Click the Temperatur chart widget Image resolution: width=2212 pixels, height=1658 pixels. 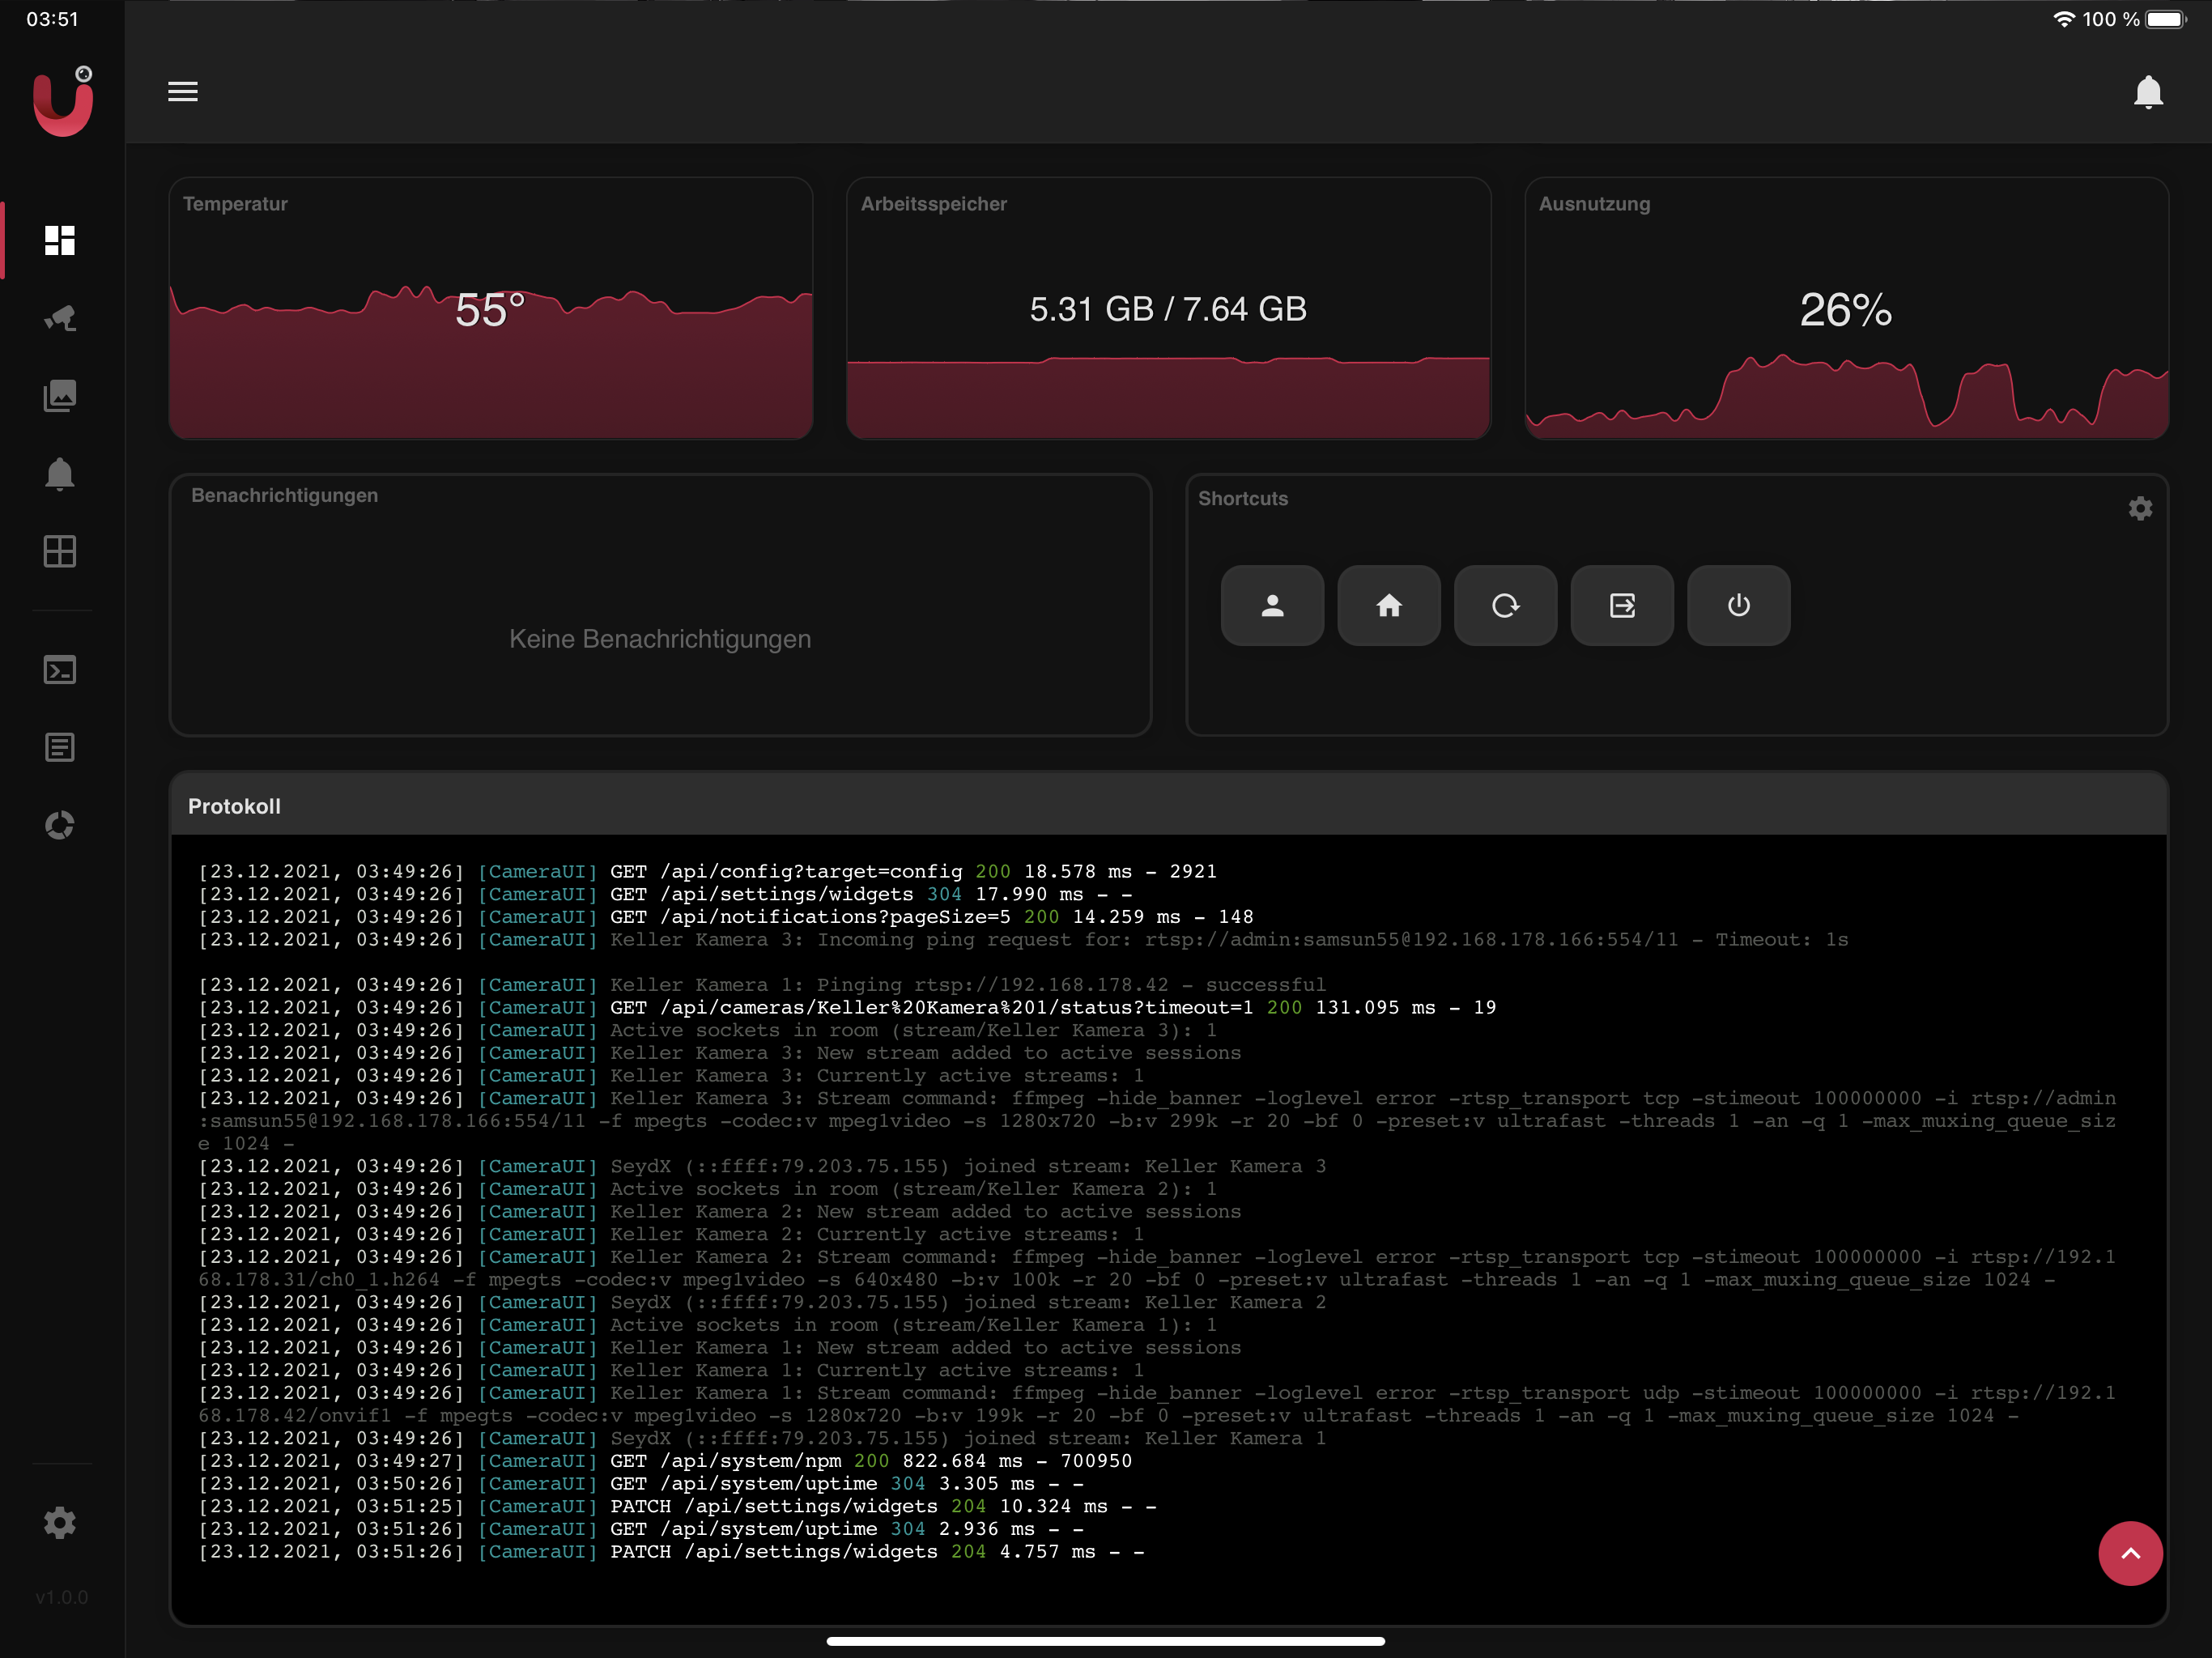(490, 308)
